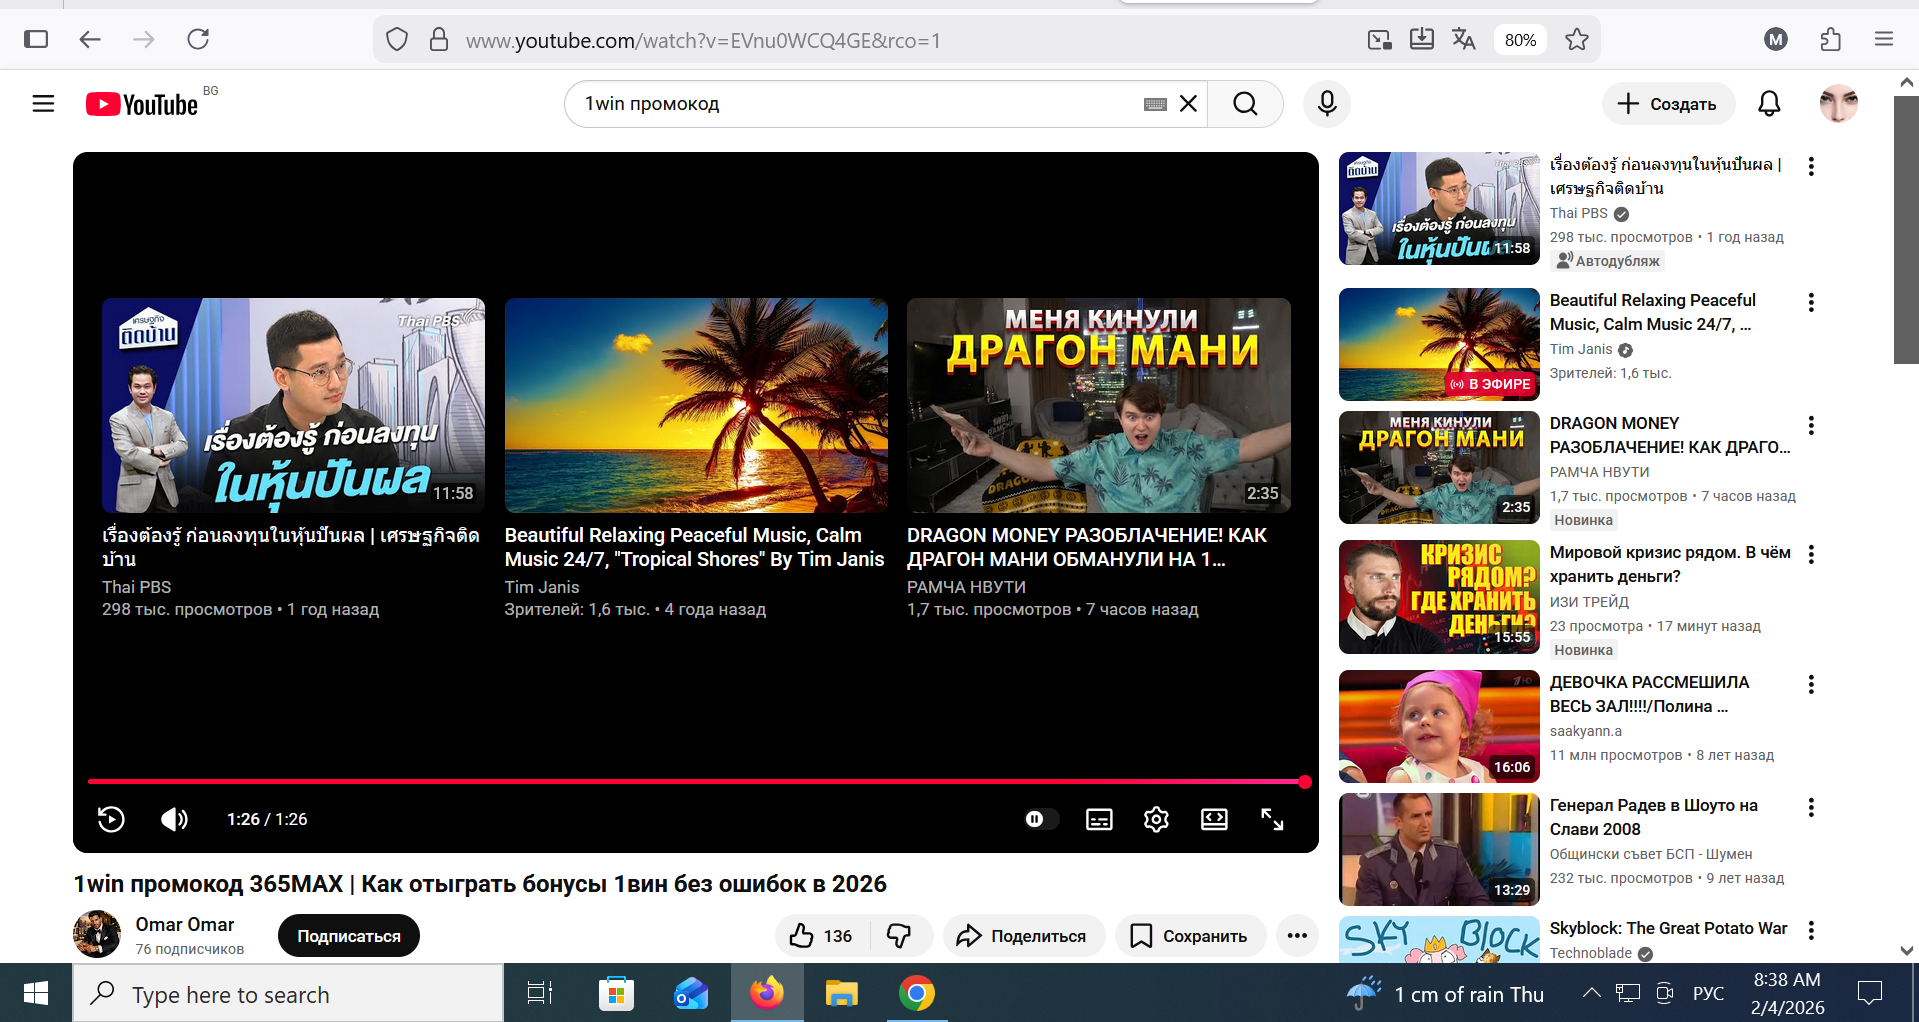Mute the video volume speaker icon

click(174, 819)
